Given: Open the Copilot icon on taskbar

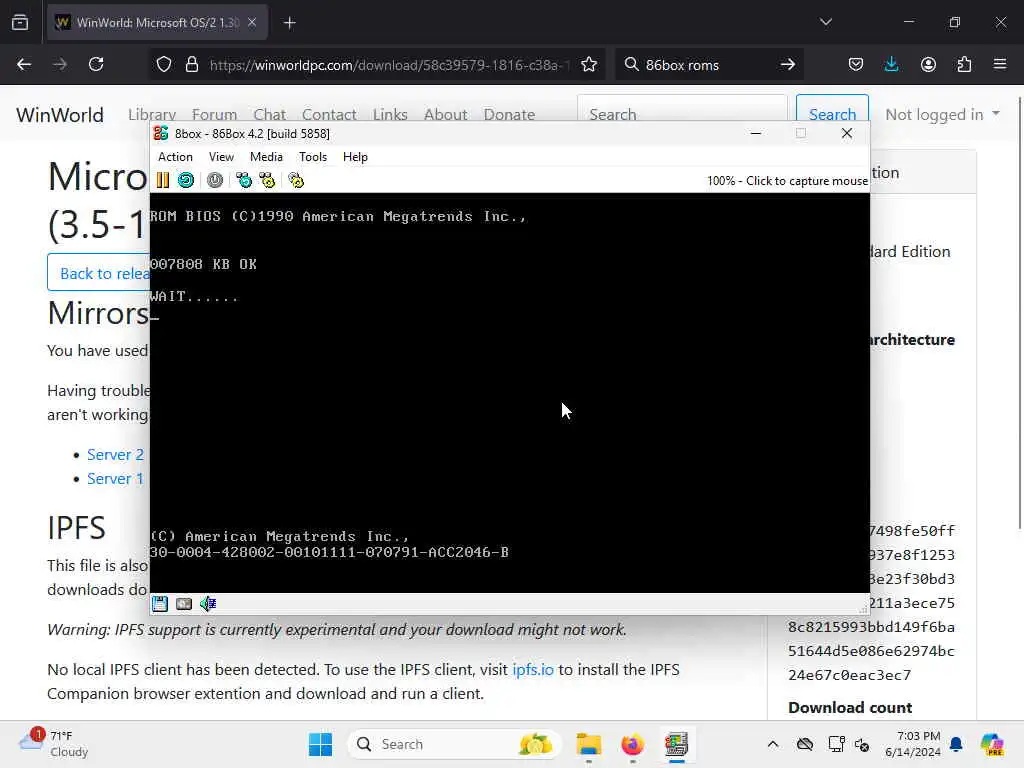Looking at the screenshot, I should (x=991, y=744).
